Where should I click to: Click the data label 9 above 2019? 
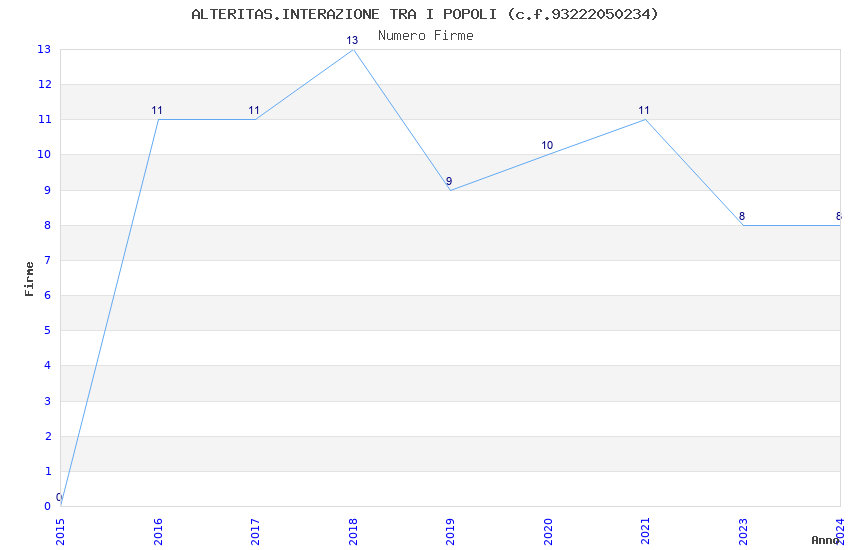449,181
